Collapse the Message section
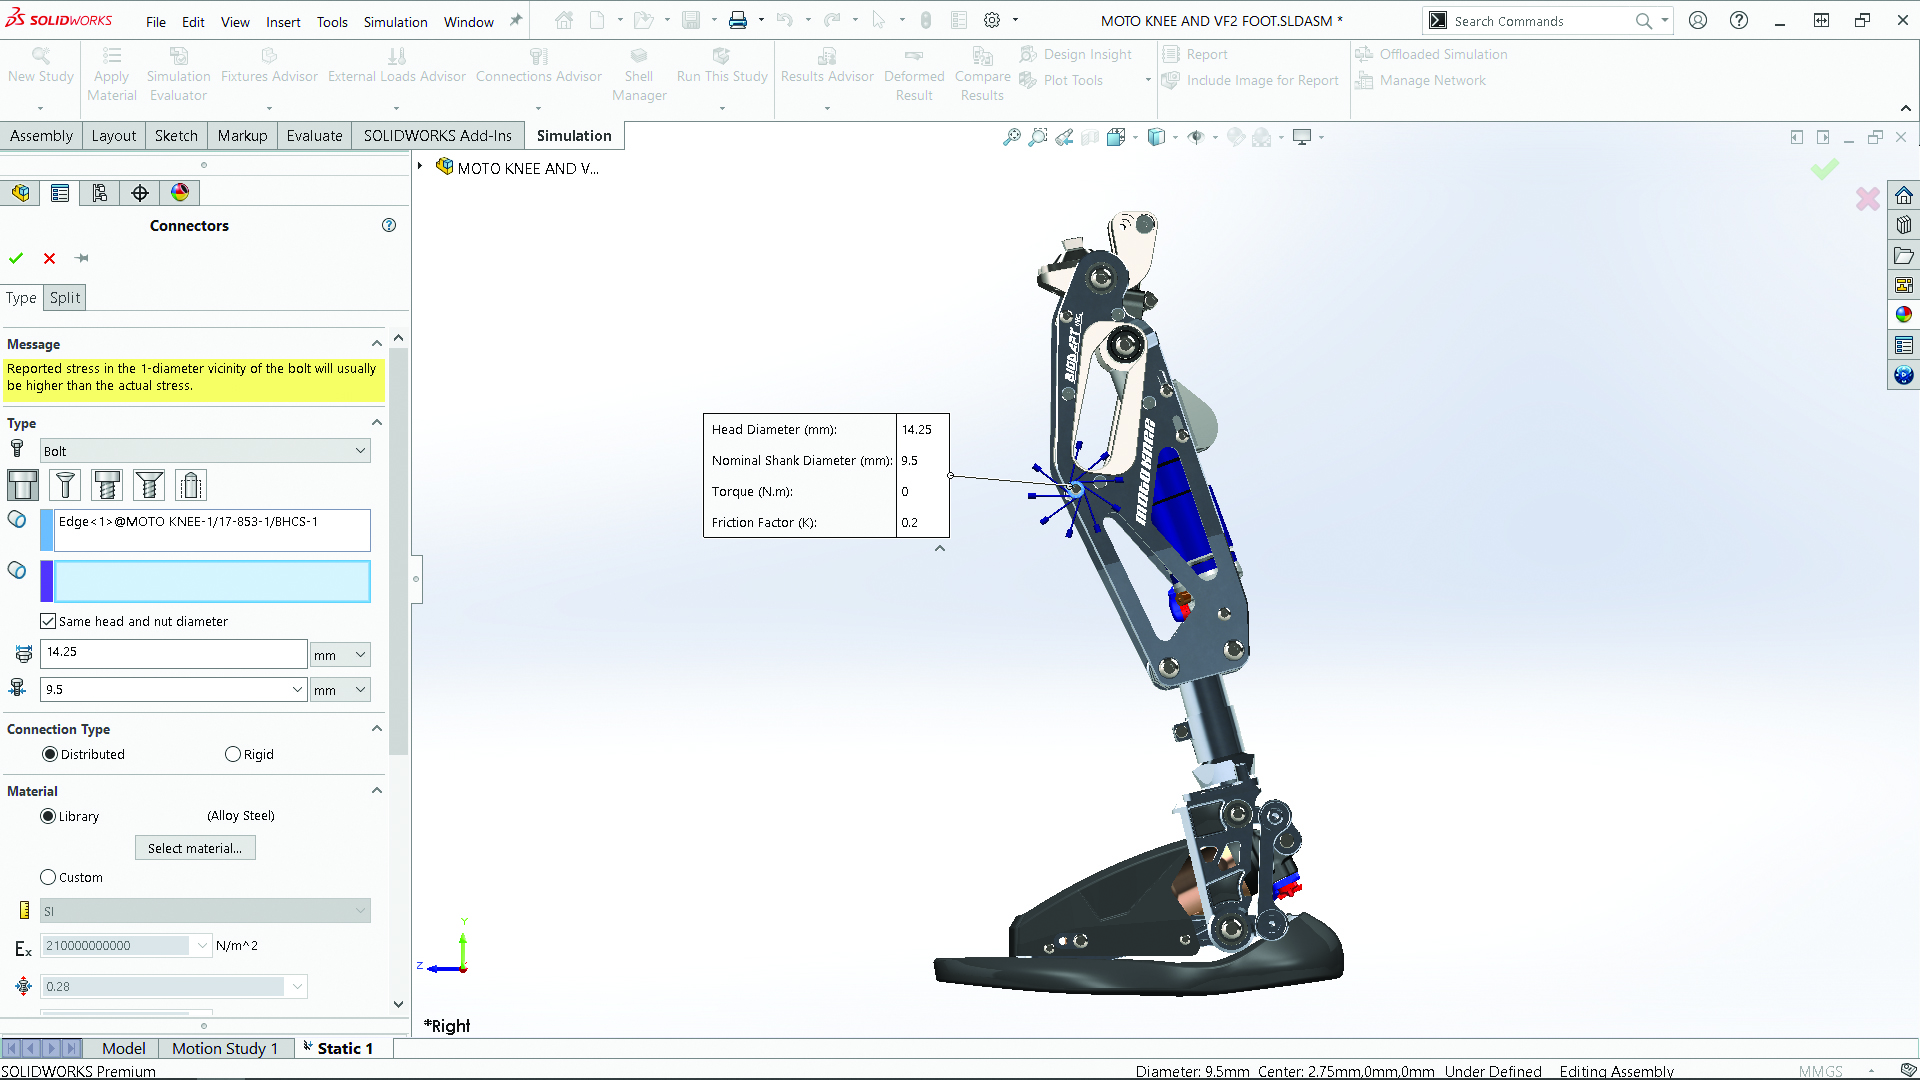1920x1080 pixels. click(377, 344)
